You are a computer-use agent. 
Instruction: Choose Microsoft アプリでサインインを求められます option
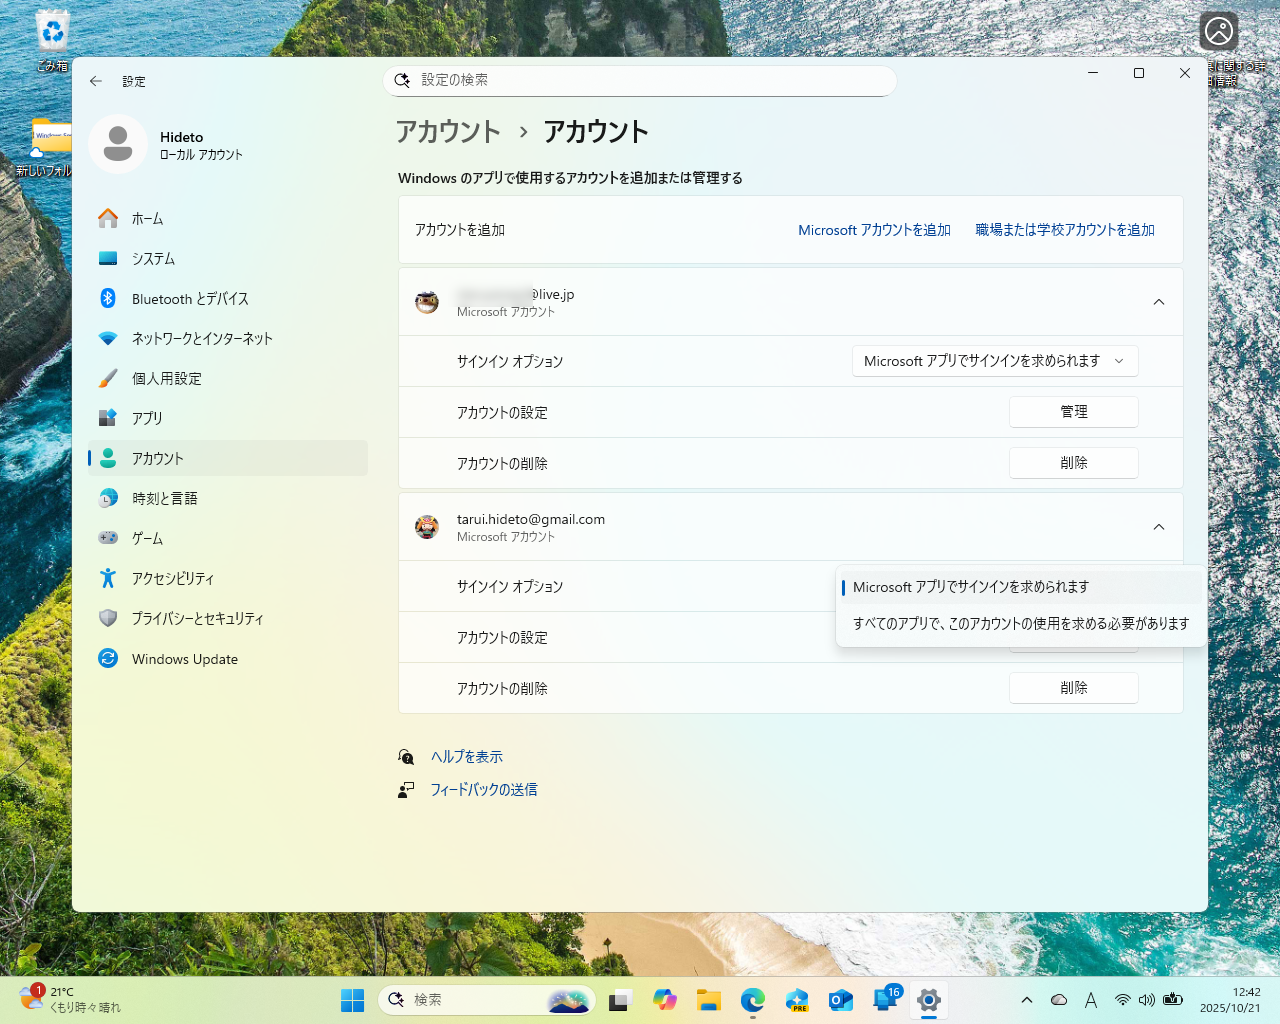1021,587
